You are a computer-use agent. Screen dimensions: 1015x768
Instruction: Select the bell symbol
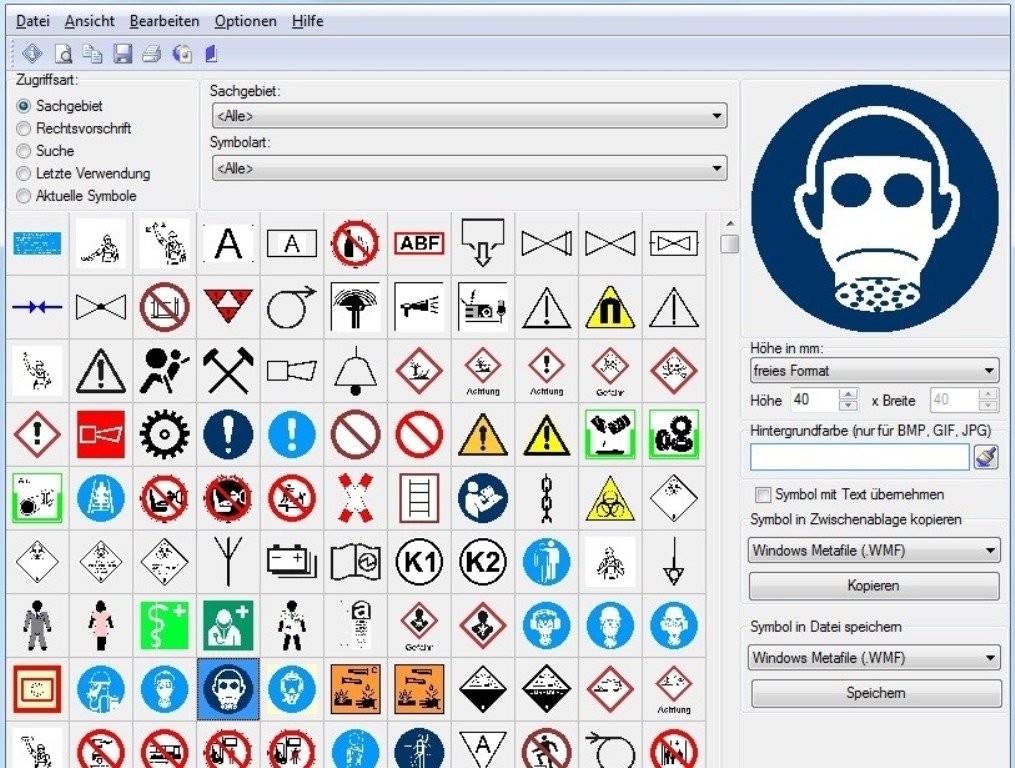point(355,371)
